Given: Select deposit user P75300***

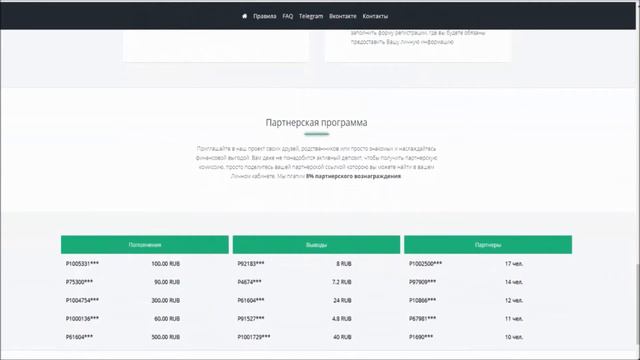Looking at the screenshot, I should click(79, 282).
